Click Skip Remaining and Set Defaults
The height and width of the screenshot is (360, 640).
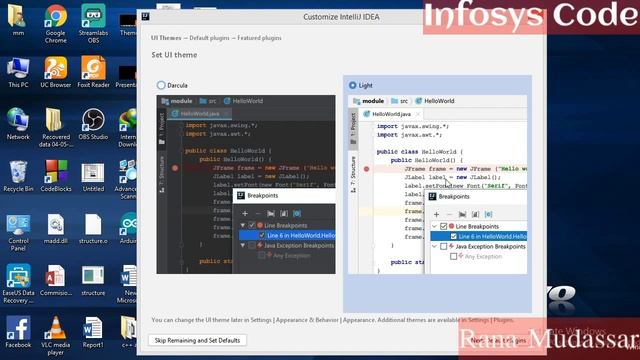click(x=197, y=340)
